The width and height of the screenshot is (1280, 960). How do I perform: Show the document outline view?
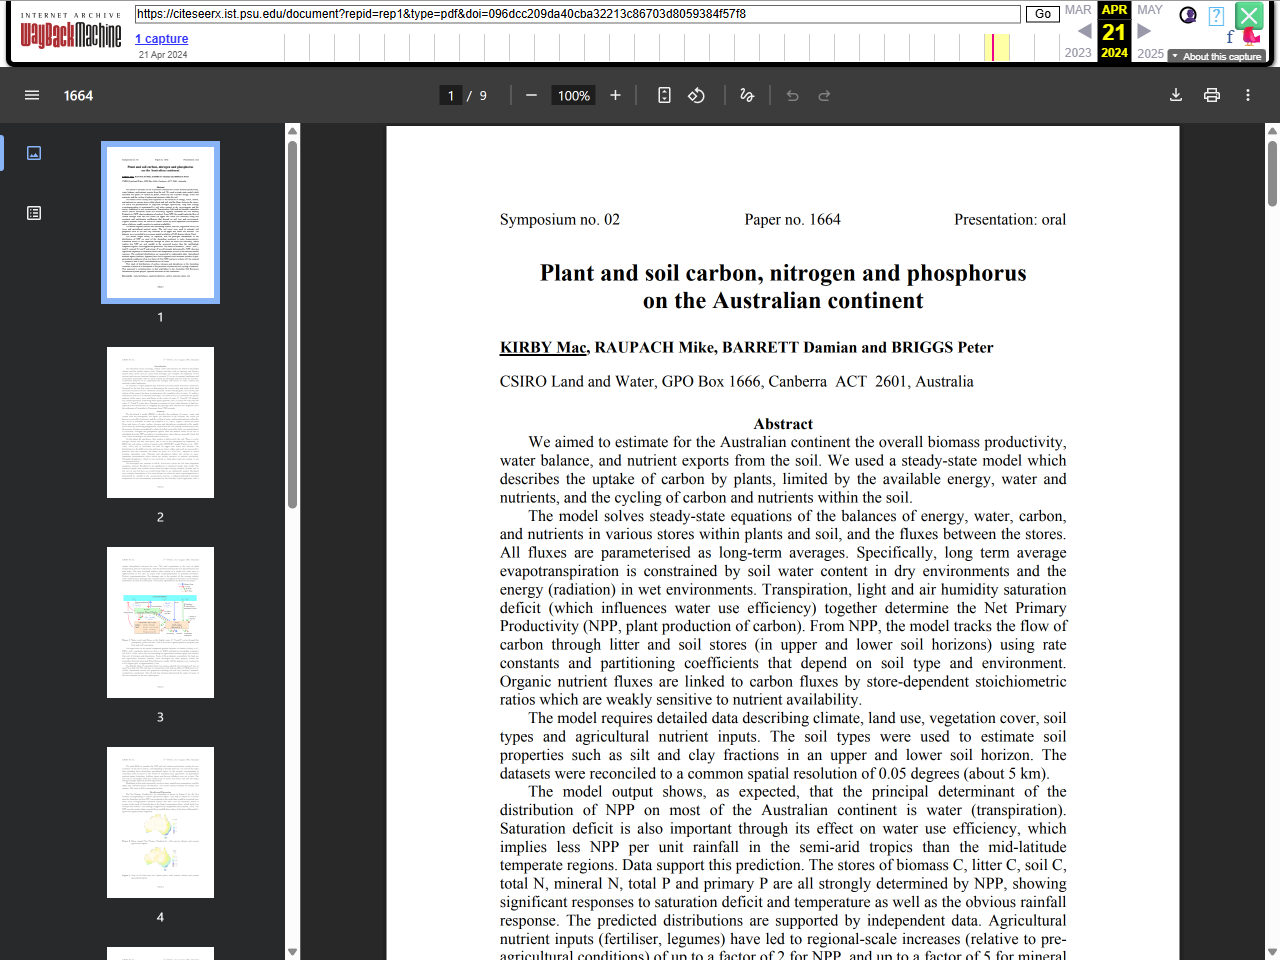point(34,213)
